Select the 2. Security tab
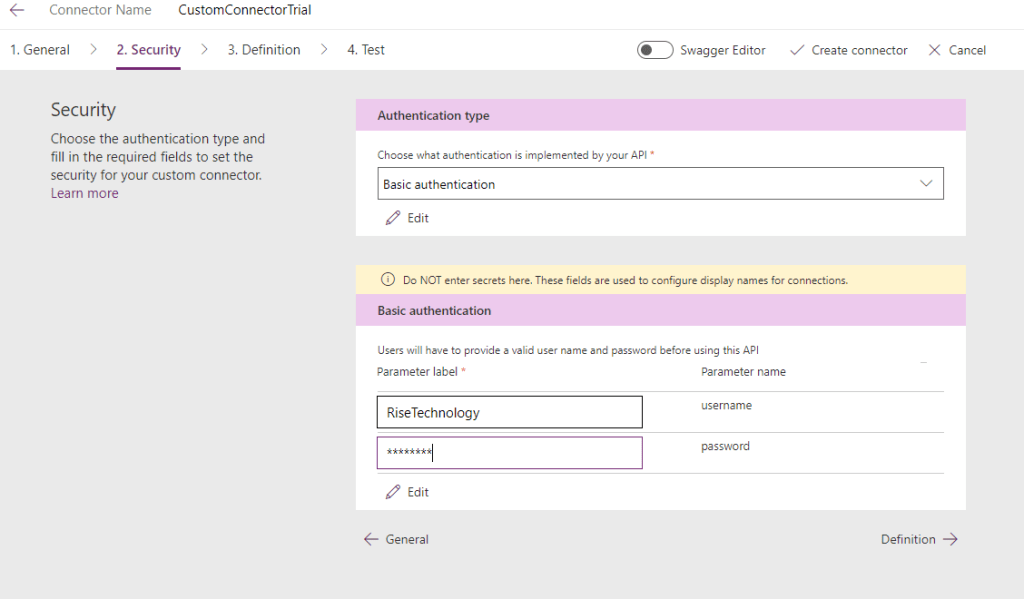 pyautogui.click(x=148, y=50)
